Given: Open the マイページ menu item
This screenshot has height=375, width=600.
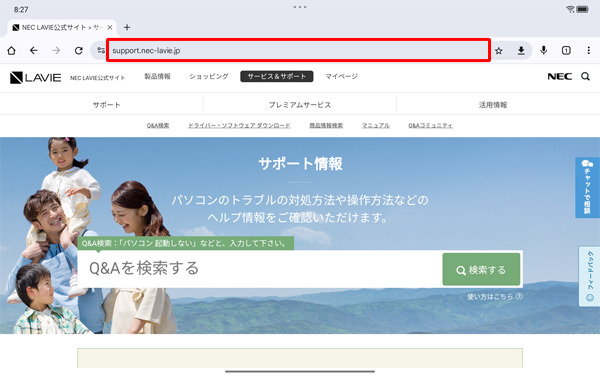Looking at the screenshot, I should click(341, 77).
